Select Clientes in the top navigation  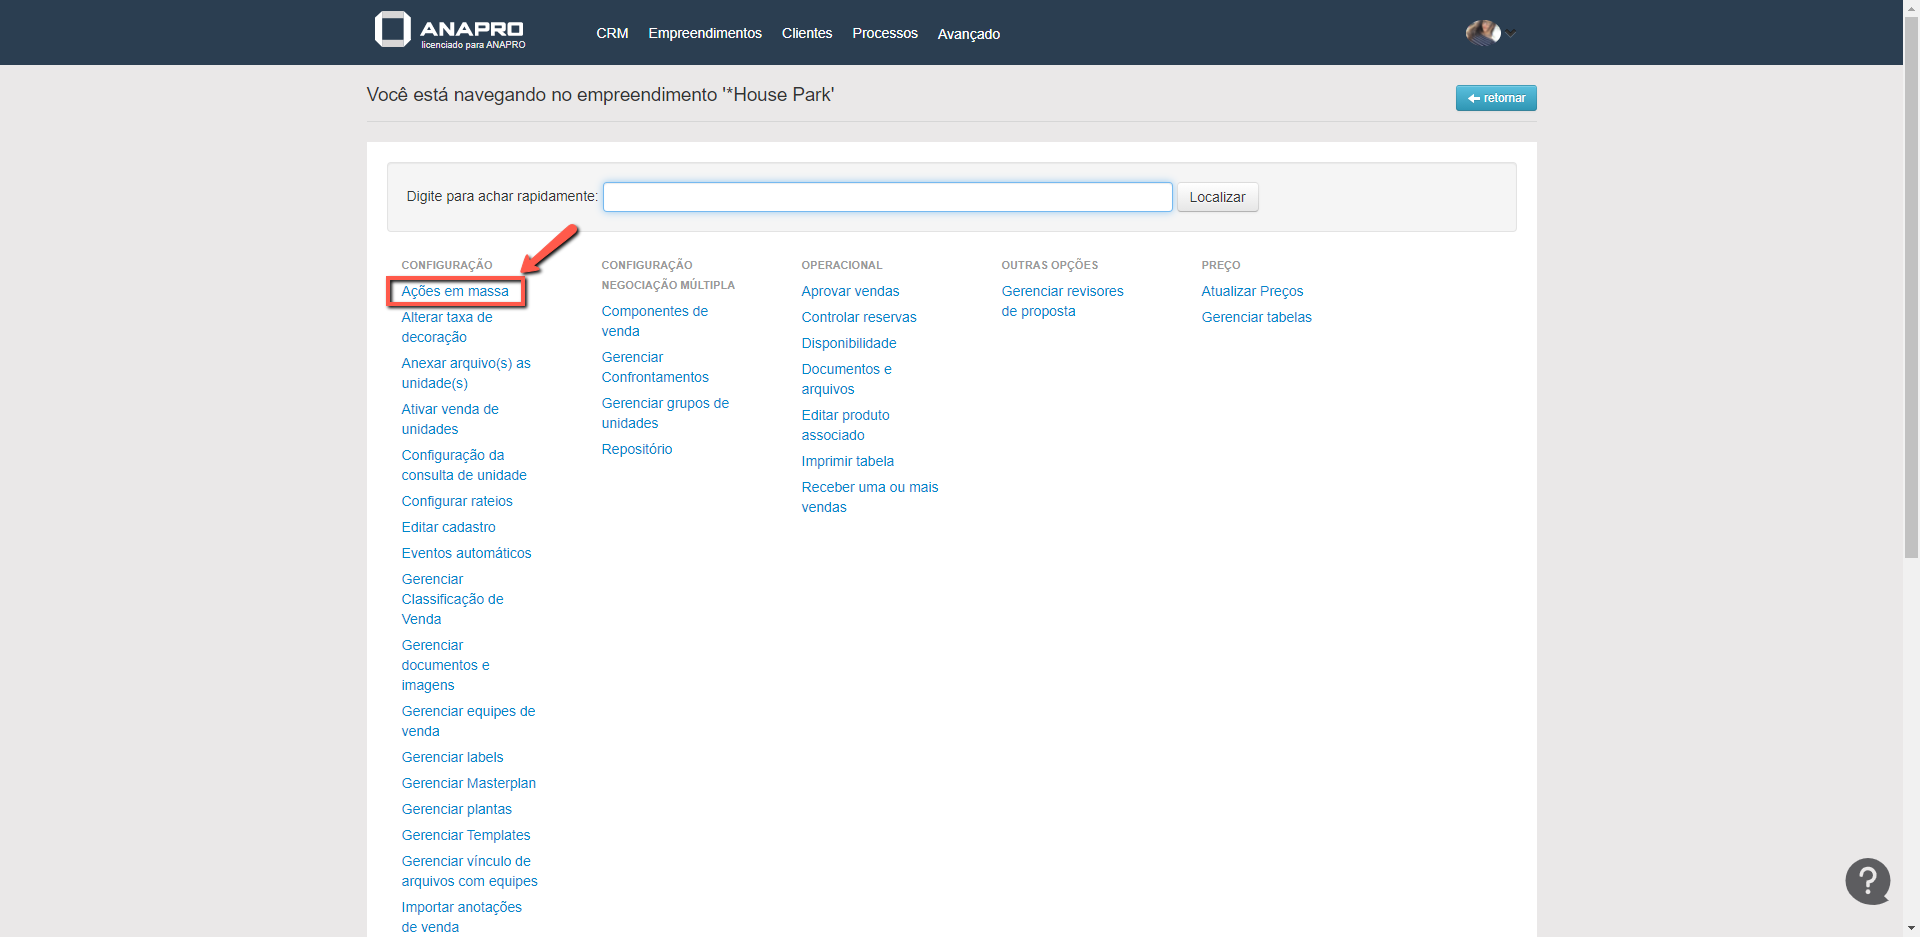click(806, 33)
